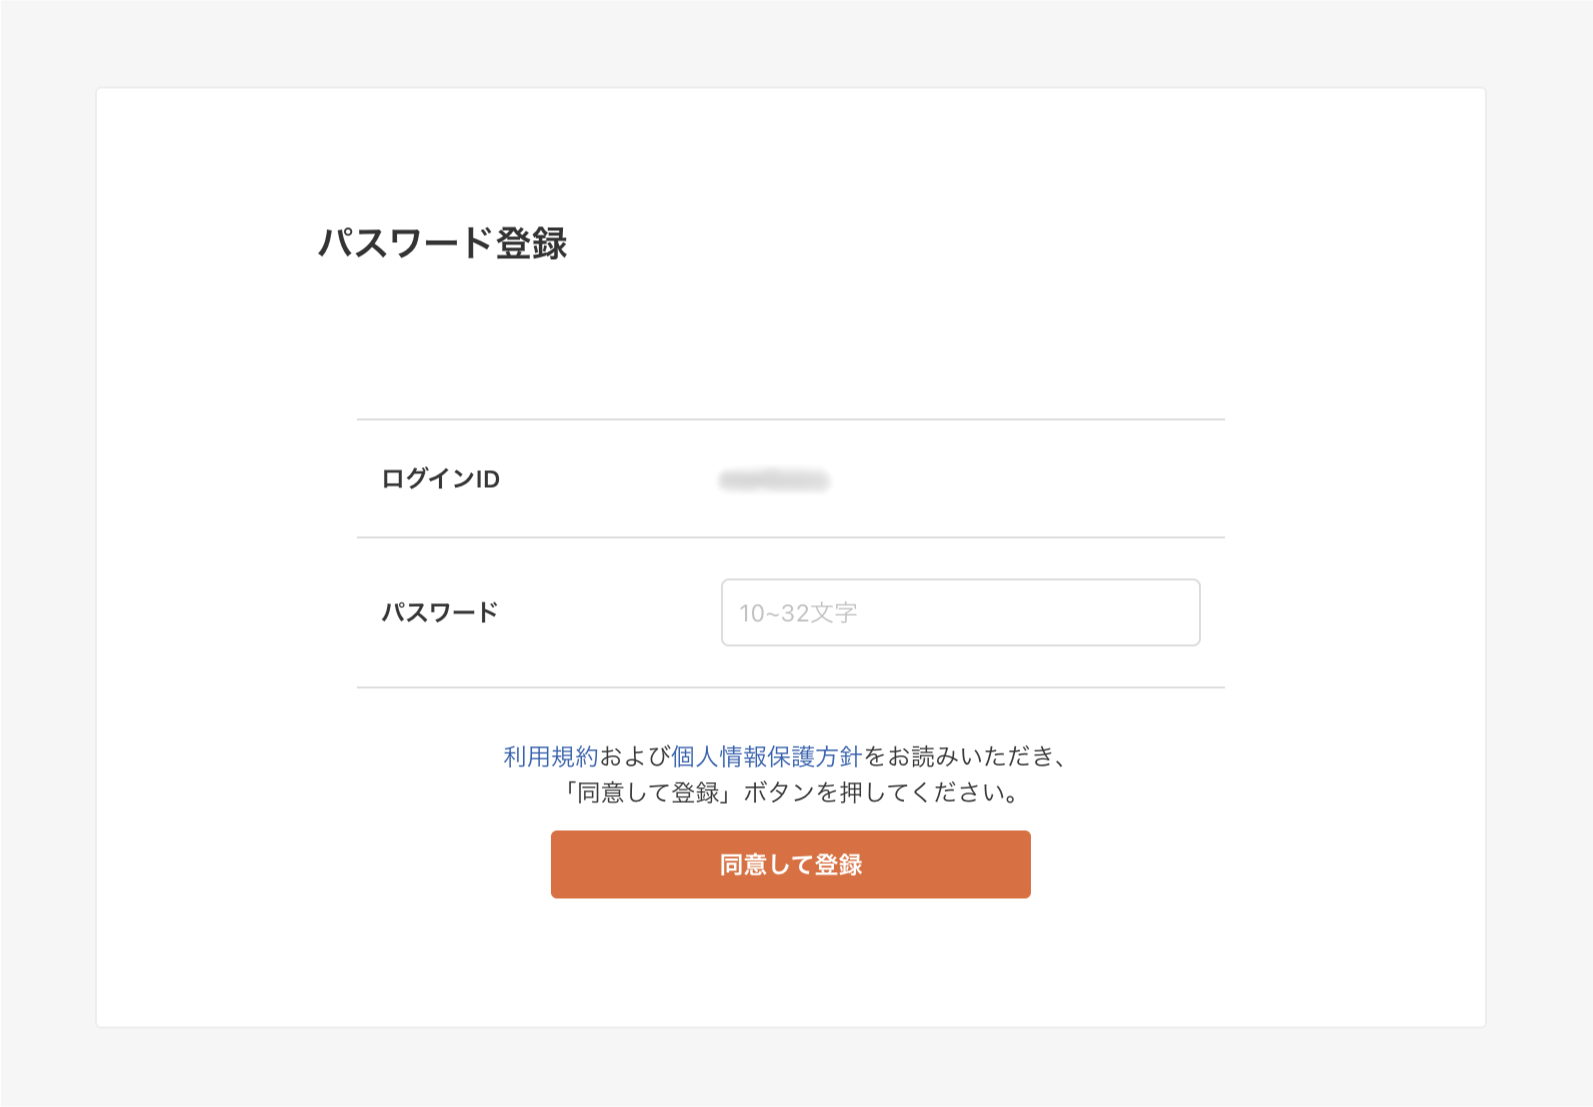Agree and register by clicking the submit button
Viewport: 1593px width, 1107px height.
790,864
